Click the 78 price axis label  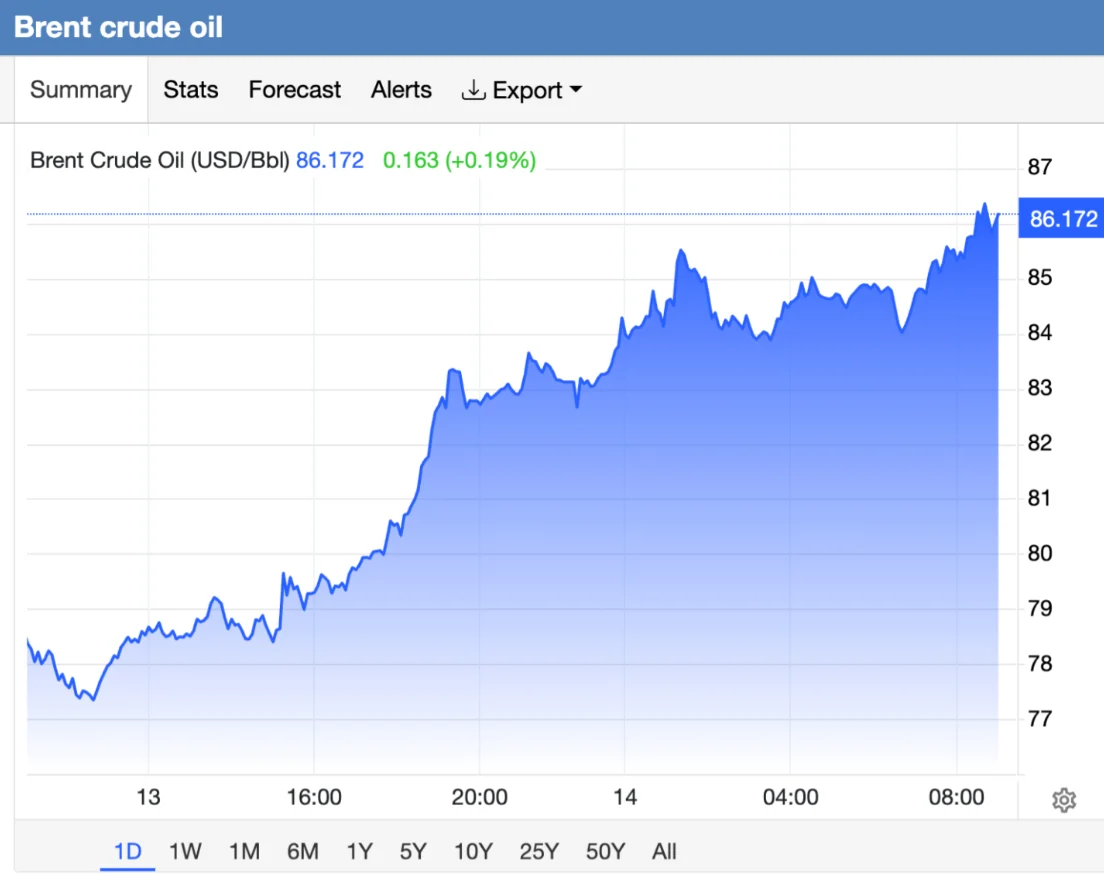[1040, 663]
